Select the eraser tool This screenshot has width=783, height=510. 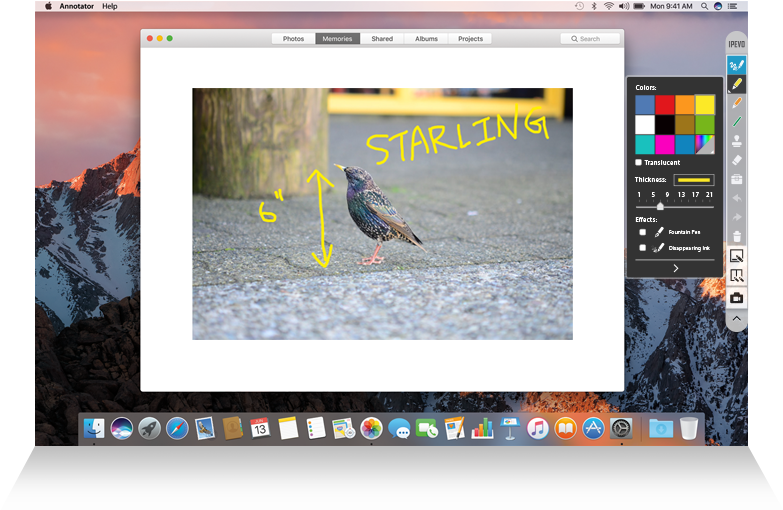736,160
